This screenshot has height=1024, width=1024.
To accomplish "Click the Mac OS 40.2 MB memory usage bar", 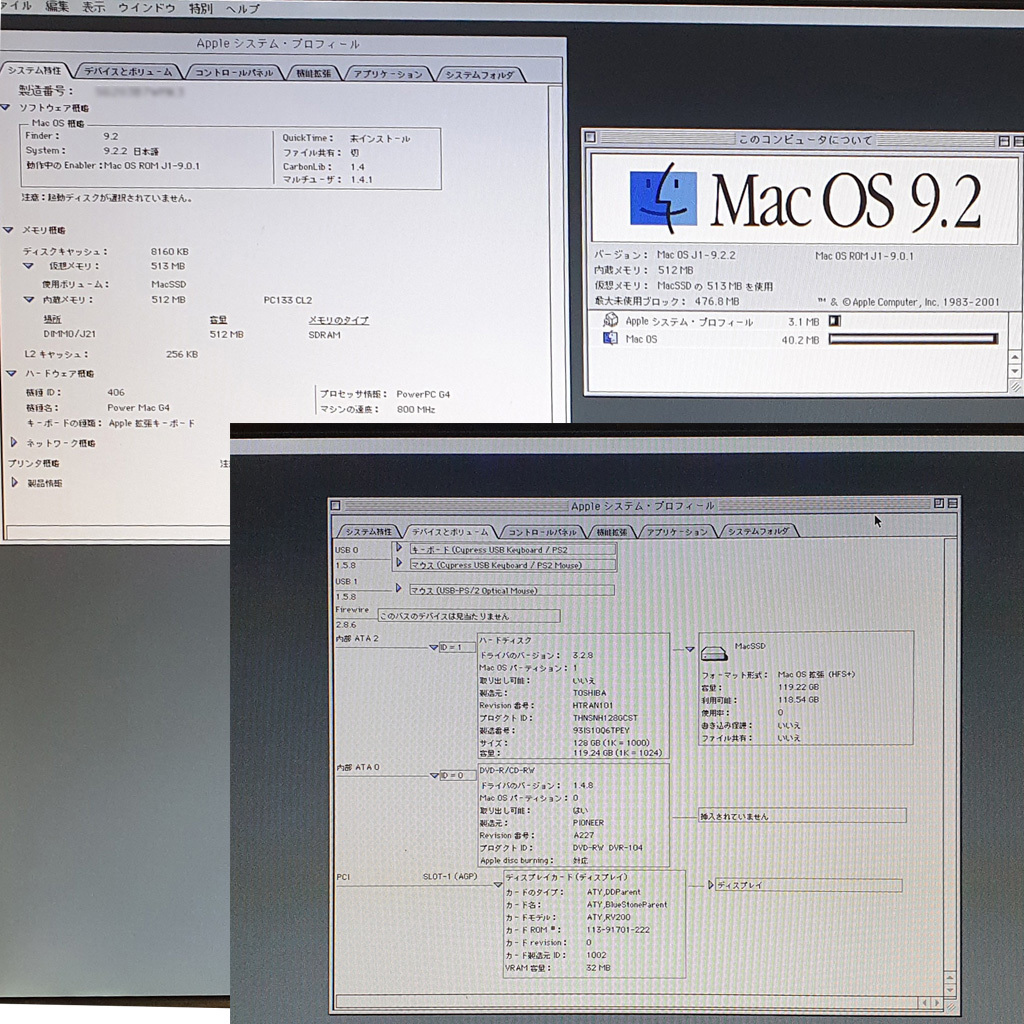I will click(x=913, y=338).
